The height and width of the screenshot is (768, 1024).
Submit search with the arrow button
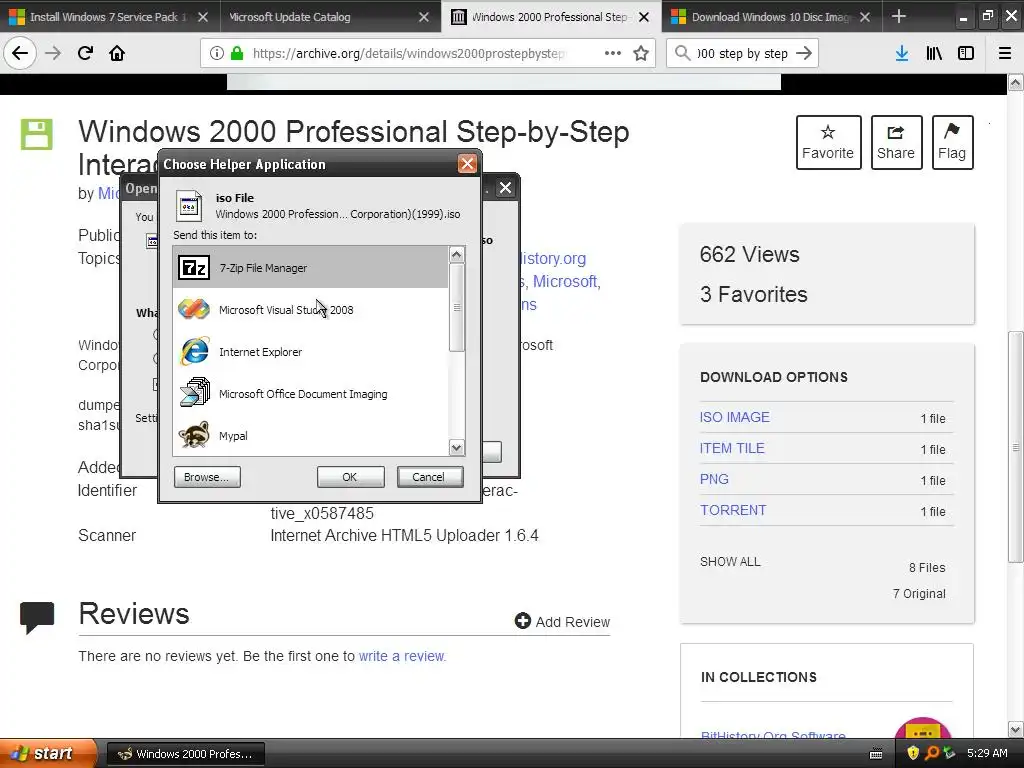[805, 53]
